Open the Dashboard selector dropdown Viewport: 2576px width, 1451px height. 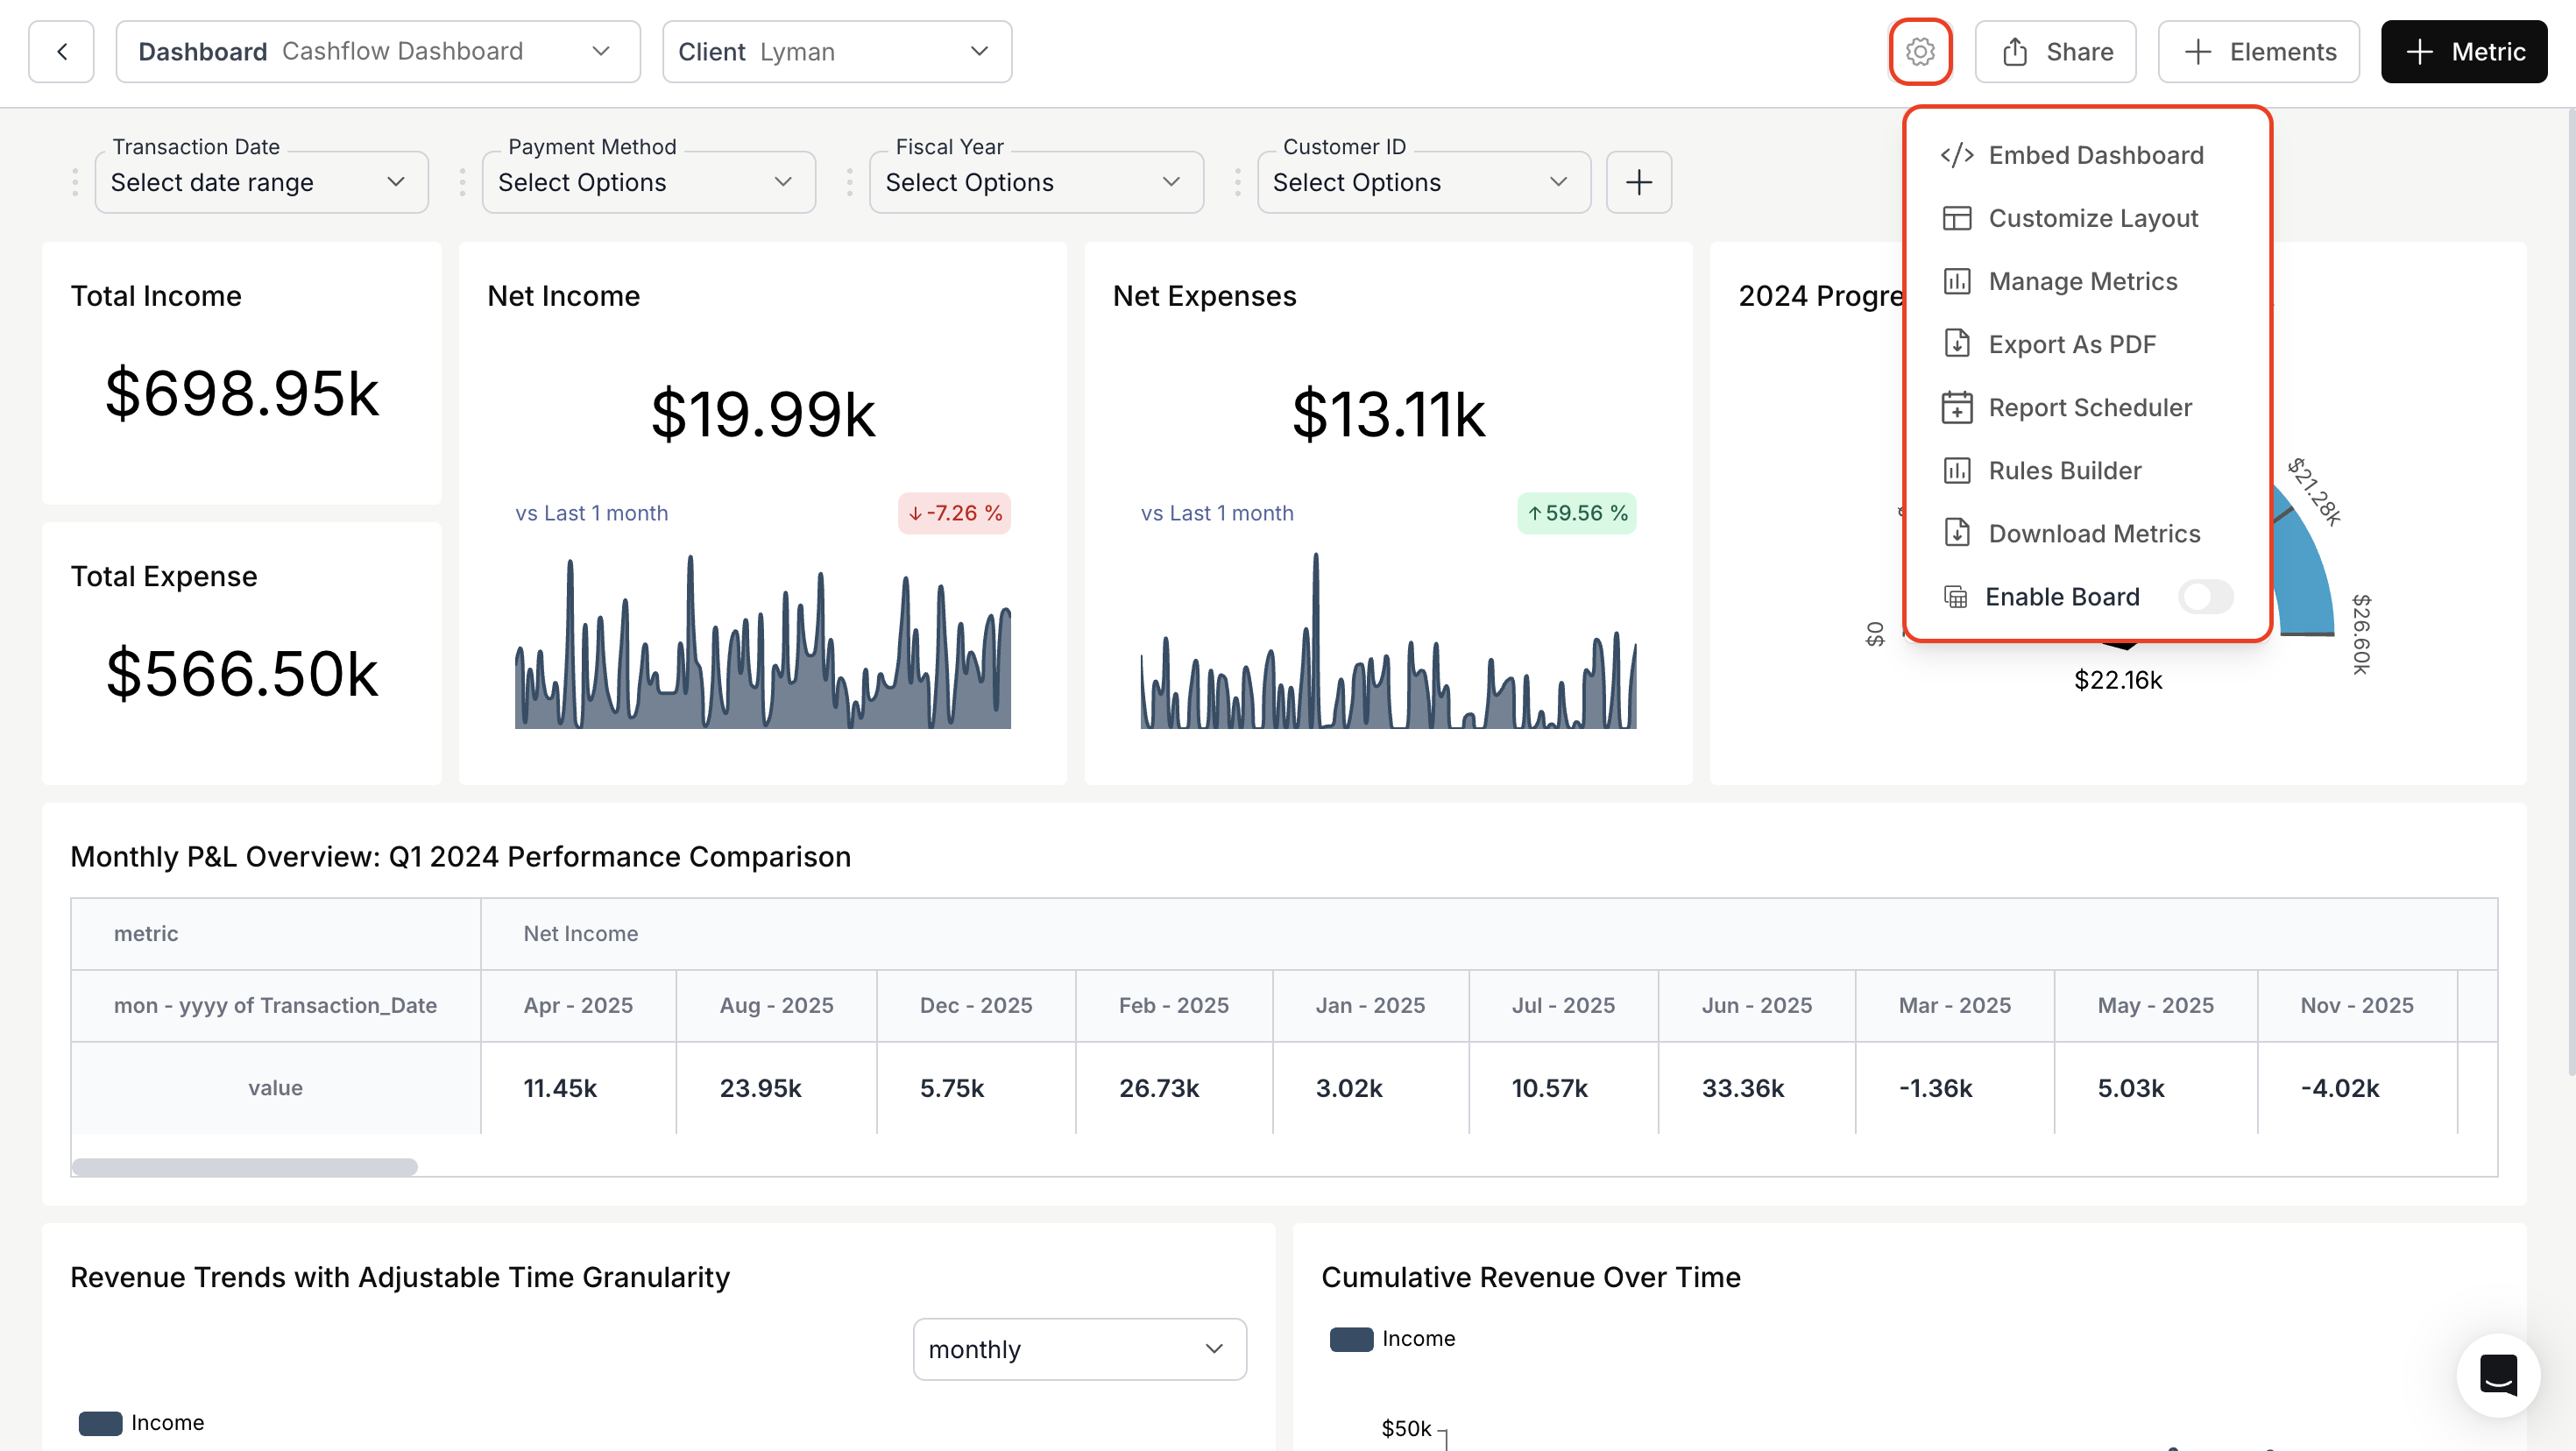(377, 51)
